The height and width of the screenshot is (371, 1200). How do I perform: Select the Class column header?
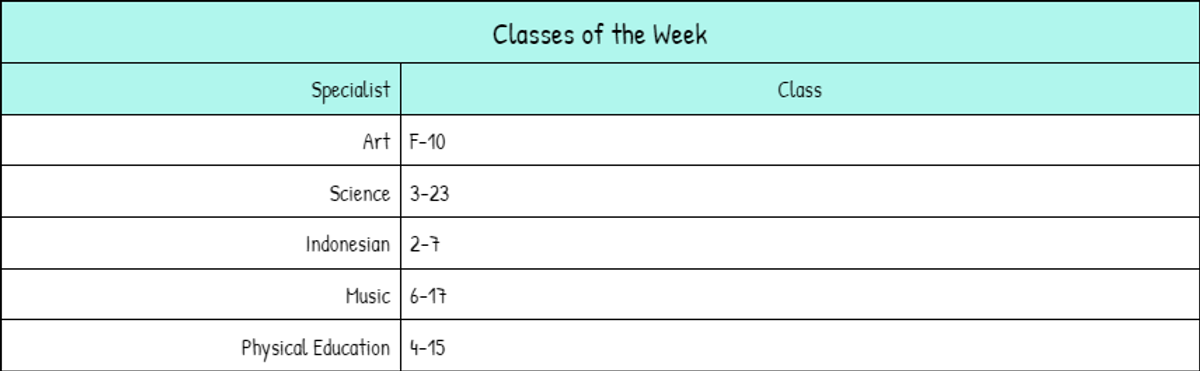click(799, 90)
